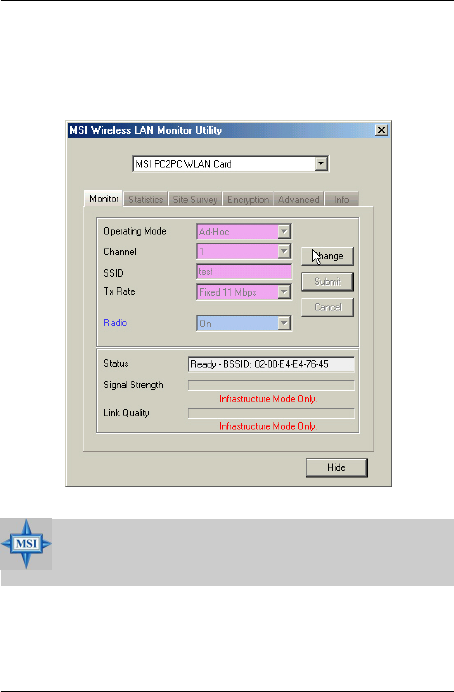
Task: Click the Submit button
Action: 327,282
